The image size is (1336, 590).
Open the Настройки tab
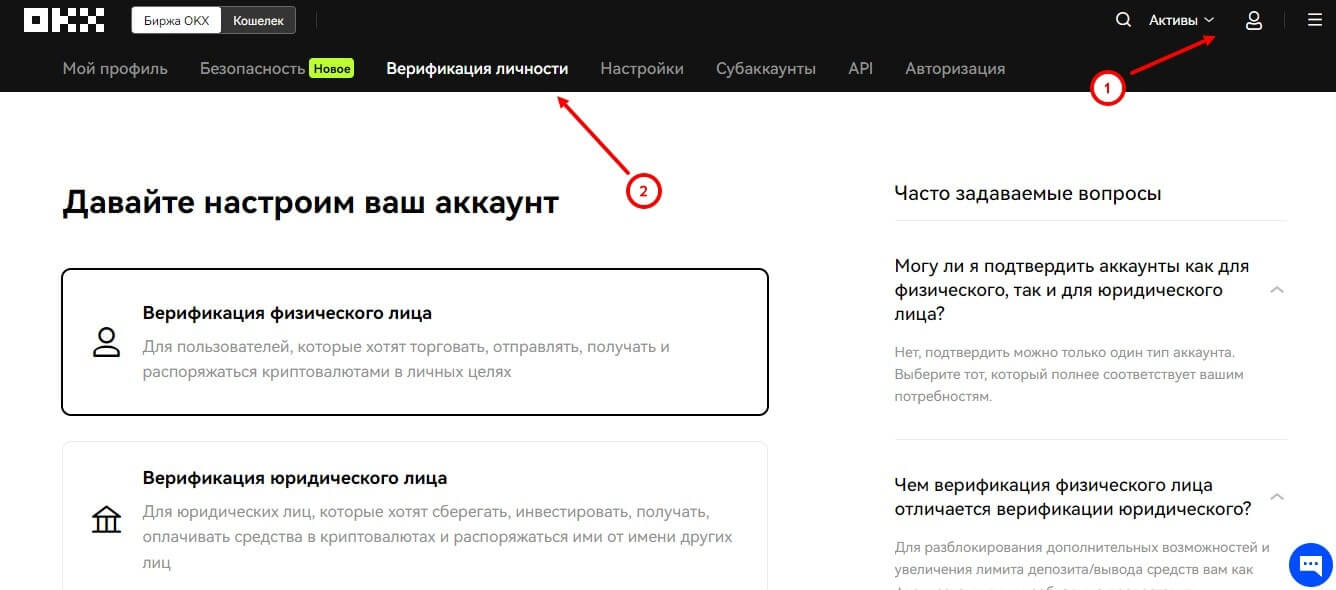coord(642,69)
